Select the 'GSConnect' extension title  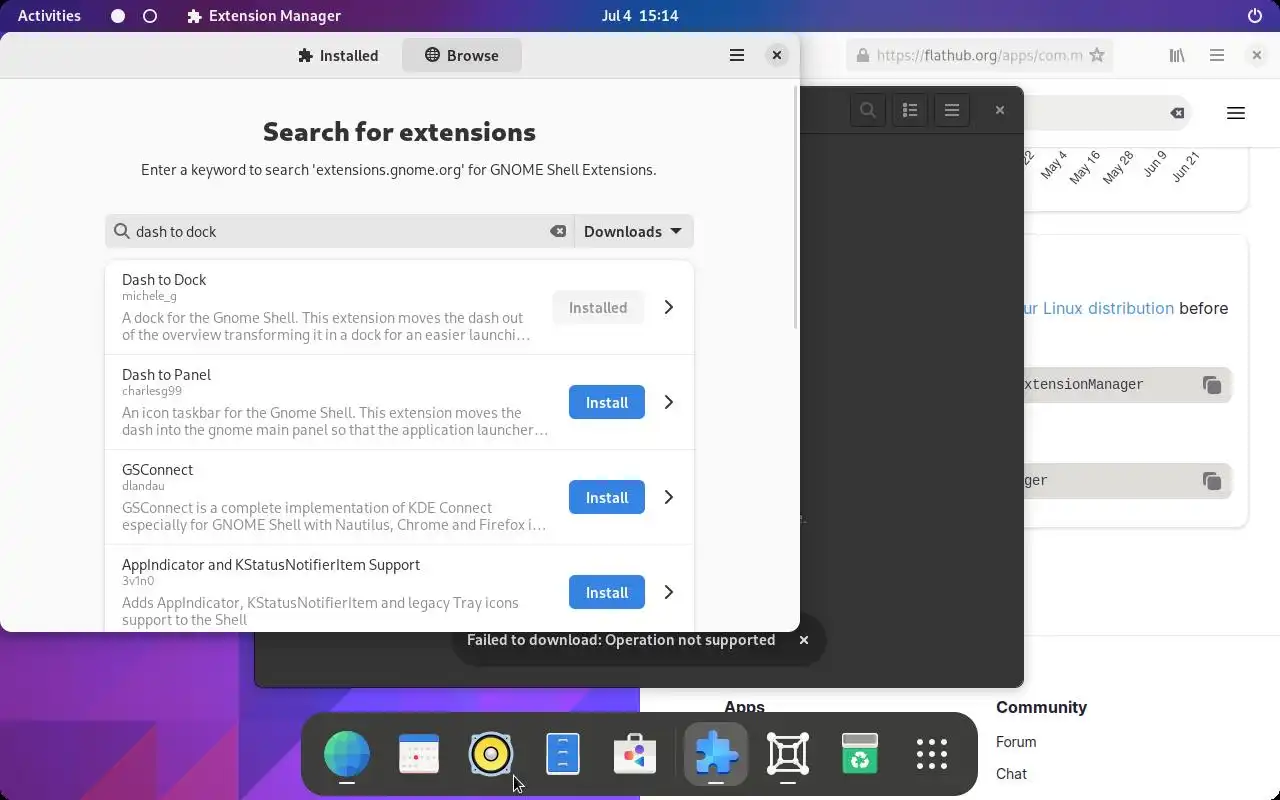tap(157, 470)
